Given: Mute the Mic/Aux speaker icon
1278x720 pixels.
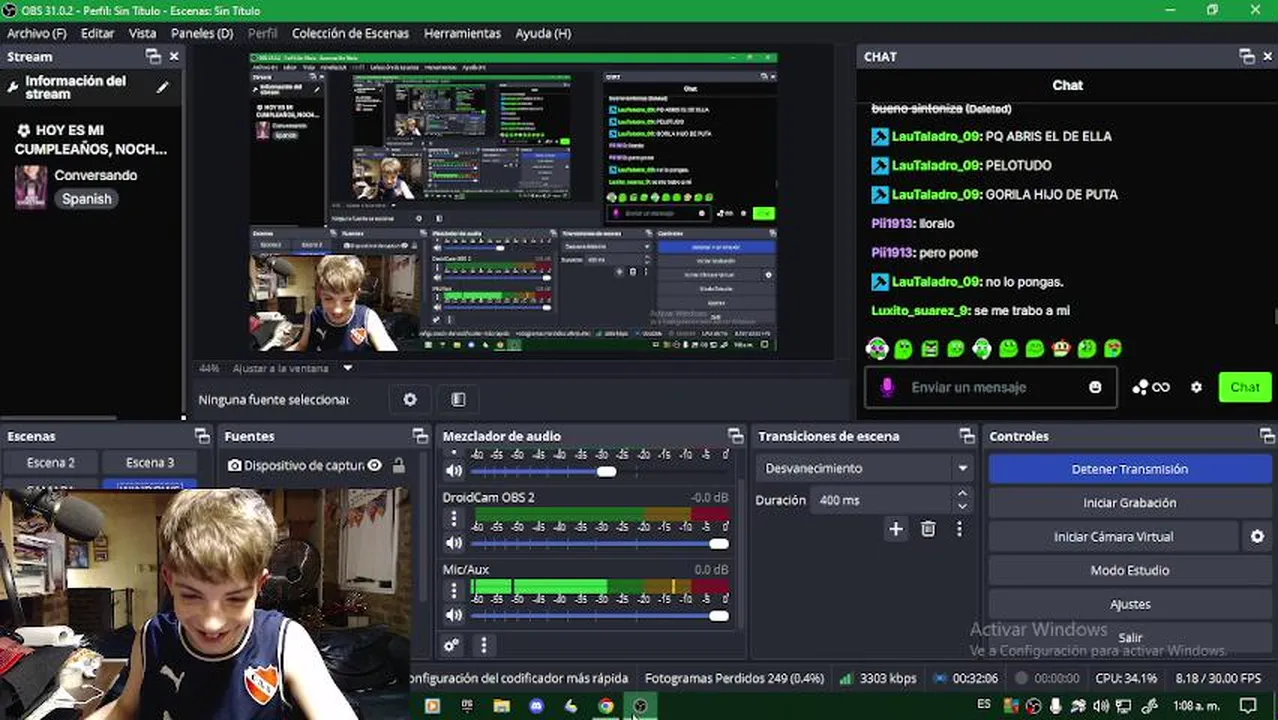Looking at the screenshot, I should pos(454,615).
